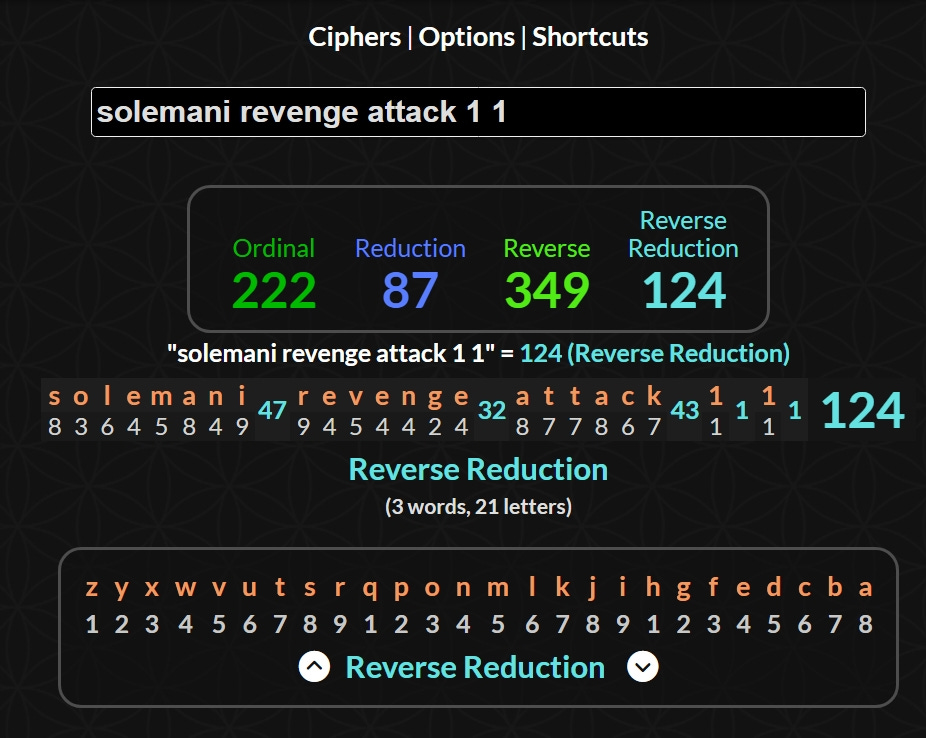Click the up chevron beside Reverse Reduction
The width and height of the screenshot is (926, 738).
314,667
